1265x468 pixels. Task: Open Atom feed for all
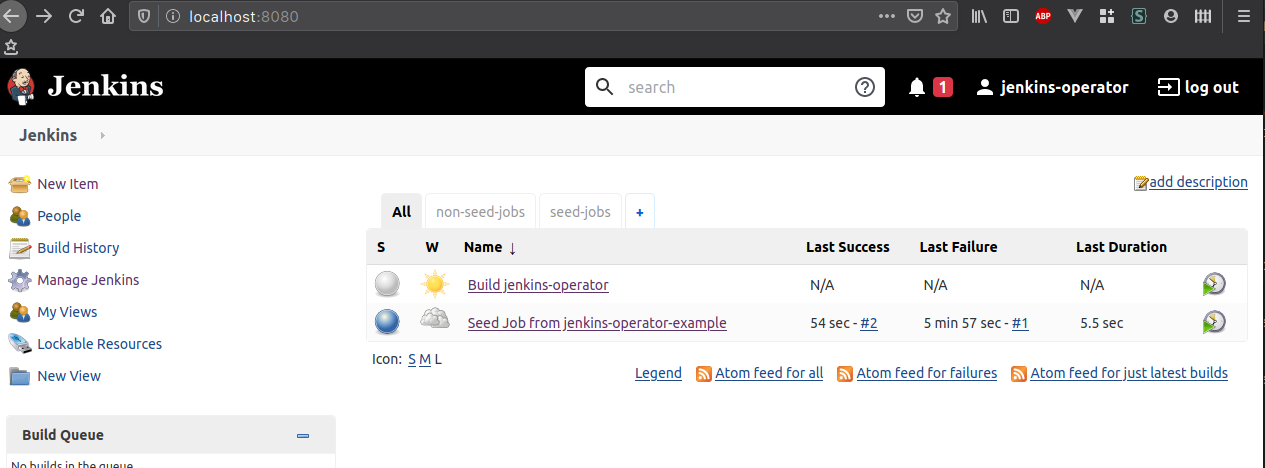[769, 373]
